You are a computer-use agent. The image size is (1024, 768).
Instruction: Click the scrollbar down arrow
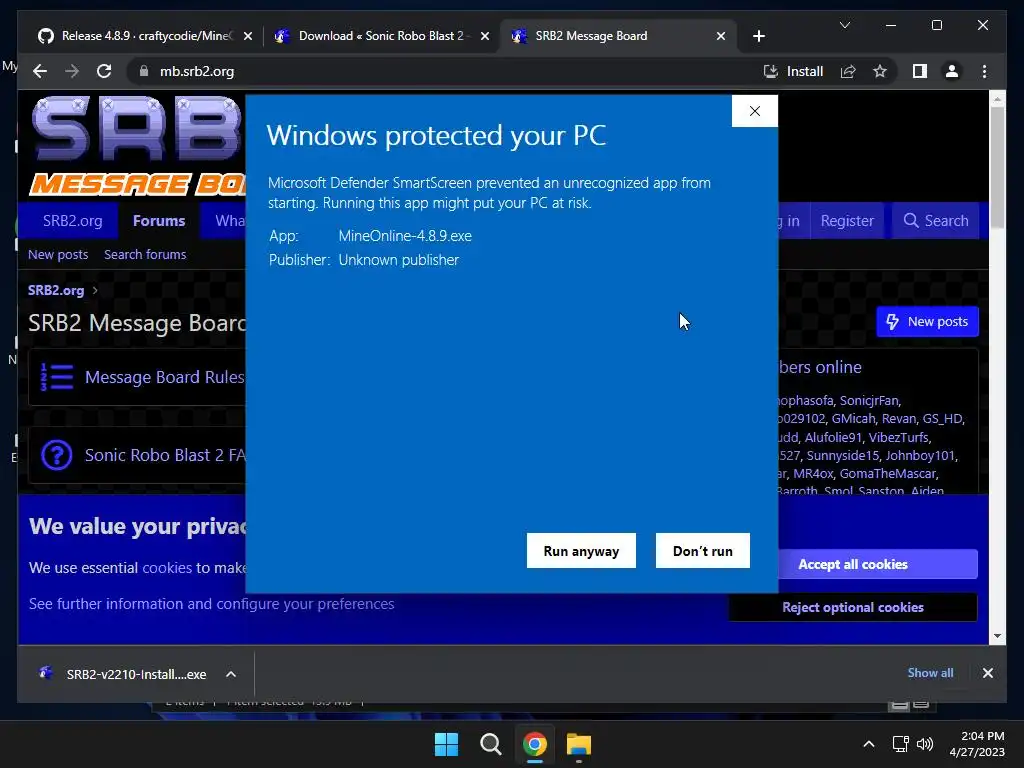[x=997, y=635]
